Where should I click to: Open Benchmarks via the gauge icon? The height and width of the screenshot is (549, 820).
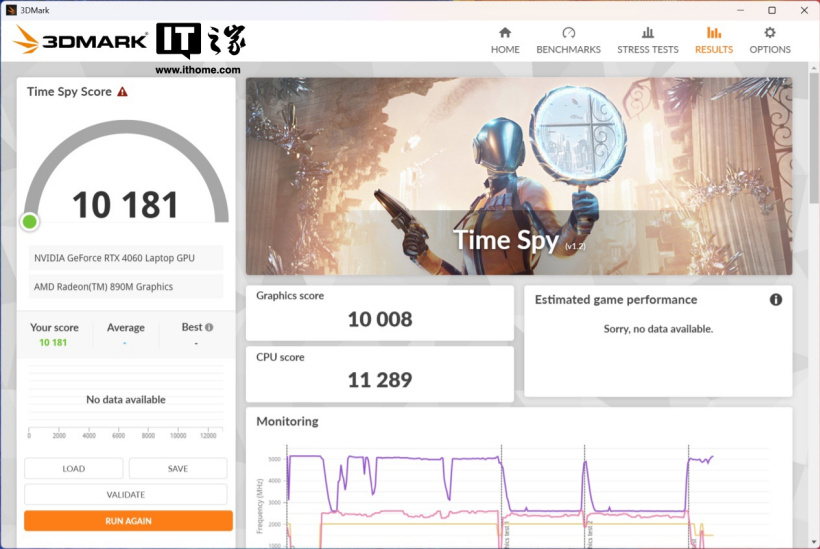[x=568, y=33]
